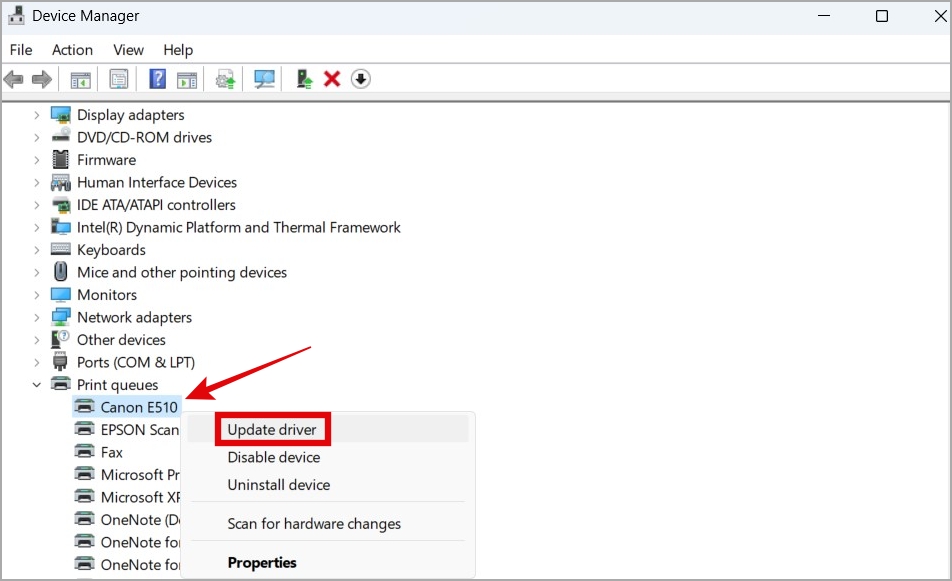952x581 pixels.
Task: Click the Enable device toolbar icon
Action: click(304, 79)
